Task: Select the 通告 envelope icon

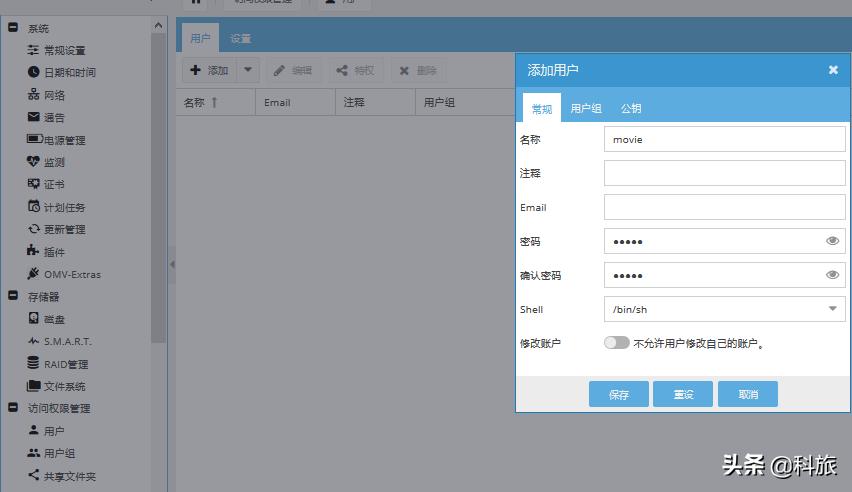Action: (x=34, y=118)
